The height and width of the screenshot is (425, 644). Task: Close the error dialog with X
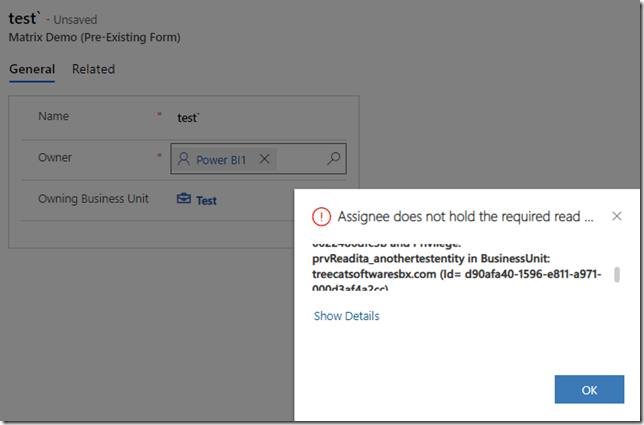click(616, 216)
